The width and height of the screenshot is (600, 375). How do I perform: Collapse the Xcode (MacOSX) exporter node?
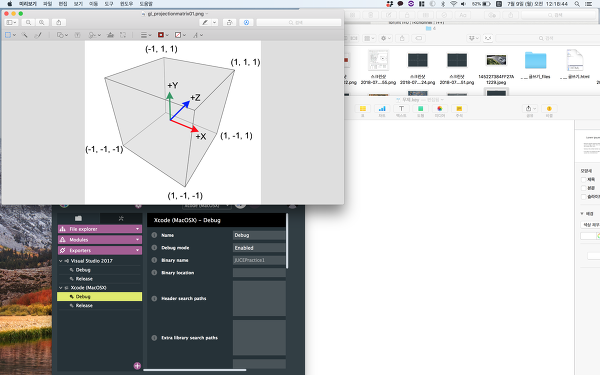[x=60, y=288]
